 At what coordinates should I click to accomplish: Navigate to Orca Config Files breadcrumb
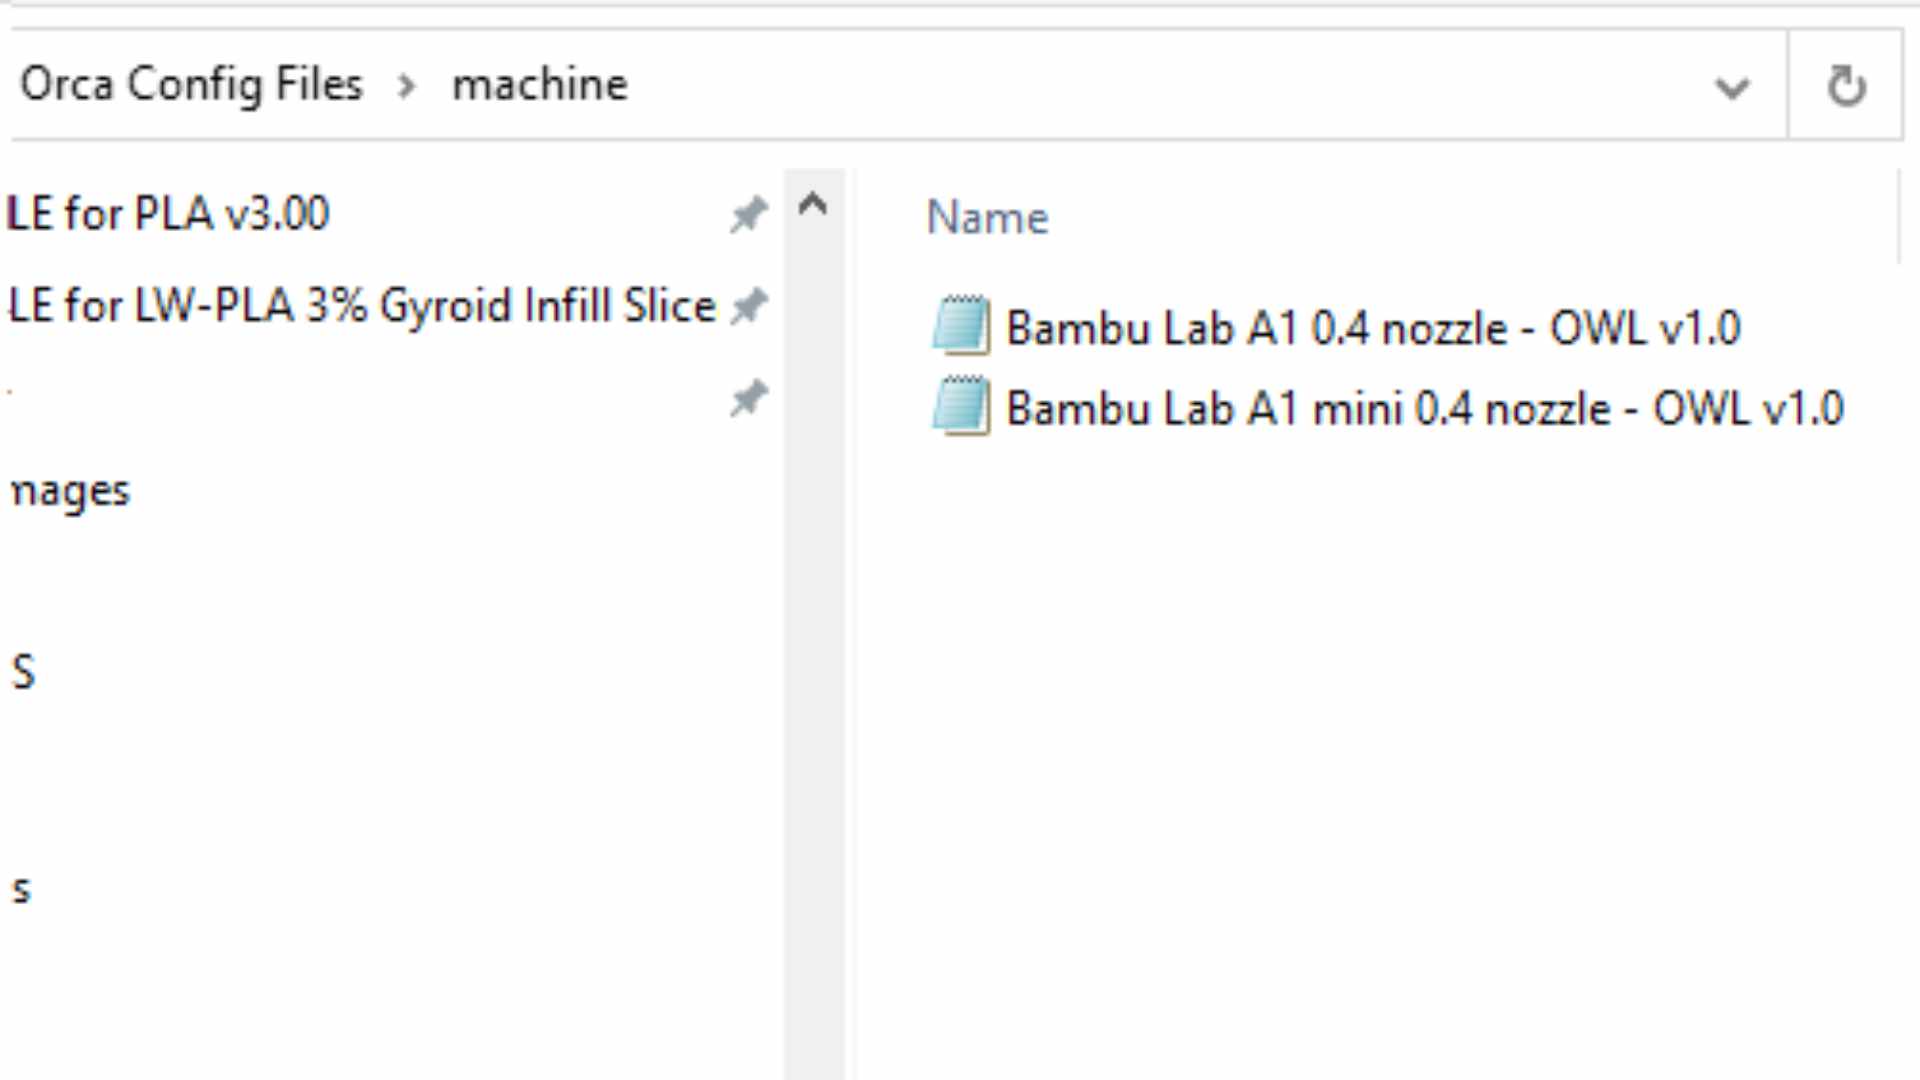coord(191,84)
